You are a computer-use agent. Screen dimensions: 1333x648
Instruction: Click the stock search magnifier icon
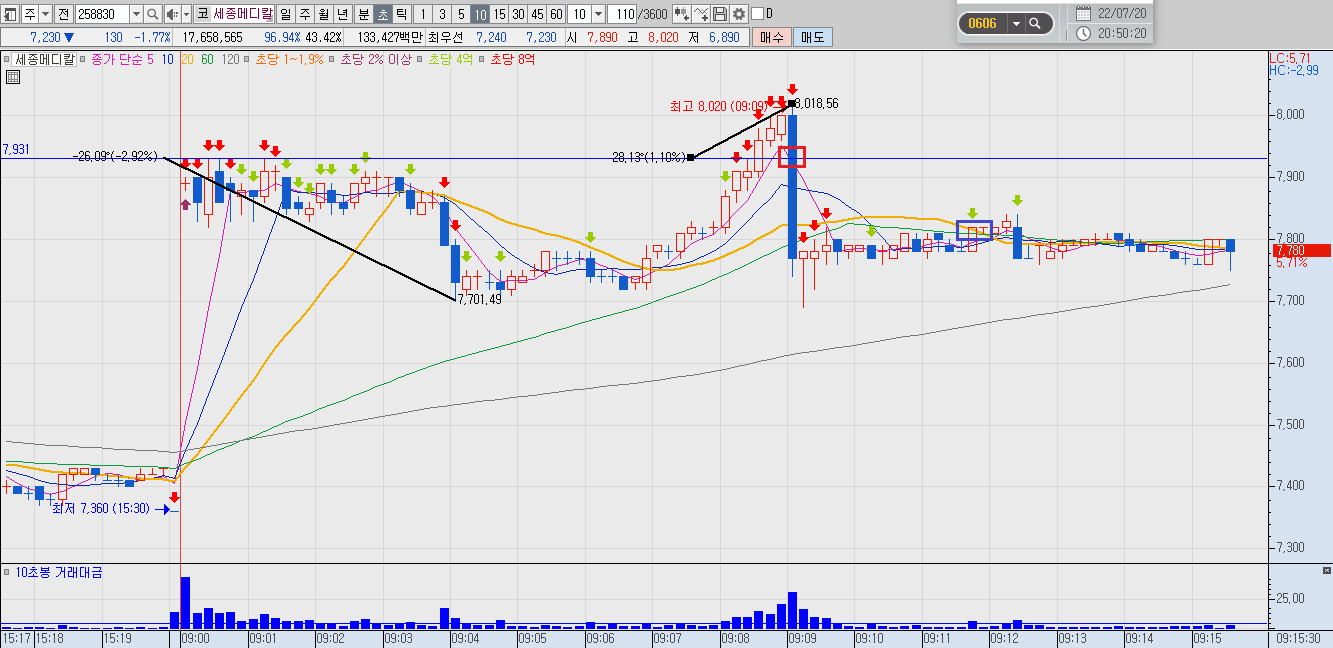tap(153, 14)
